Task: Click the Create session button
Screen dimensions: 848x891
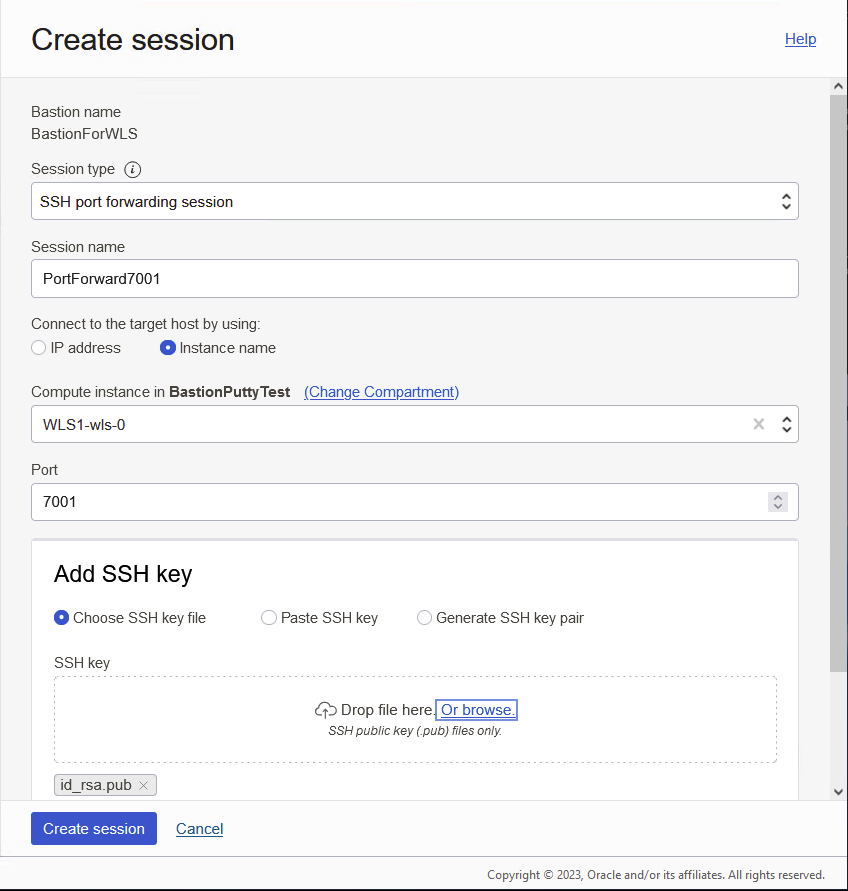Action: 93,828
